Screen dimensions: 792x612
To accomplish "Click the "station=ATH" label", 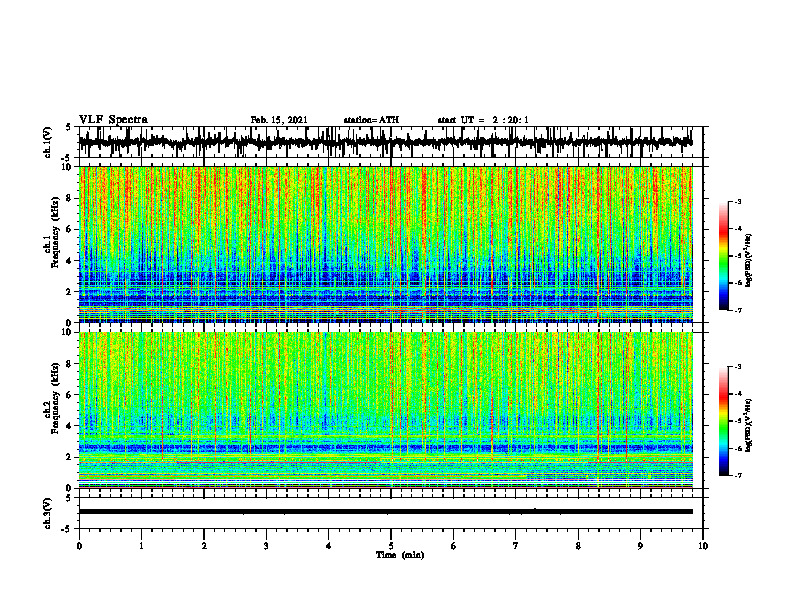I will pos(371,120).
